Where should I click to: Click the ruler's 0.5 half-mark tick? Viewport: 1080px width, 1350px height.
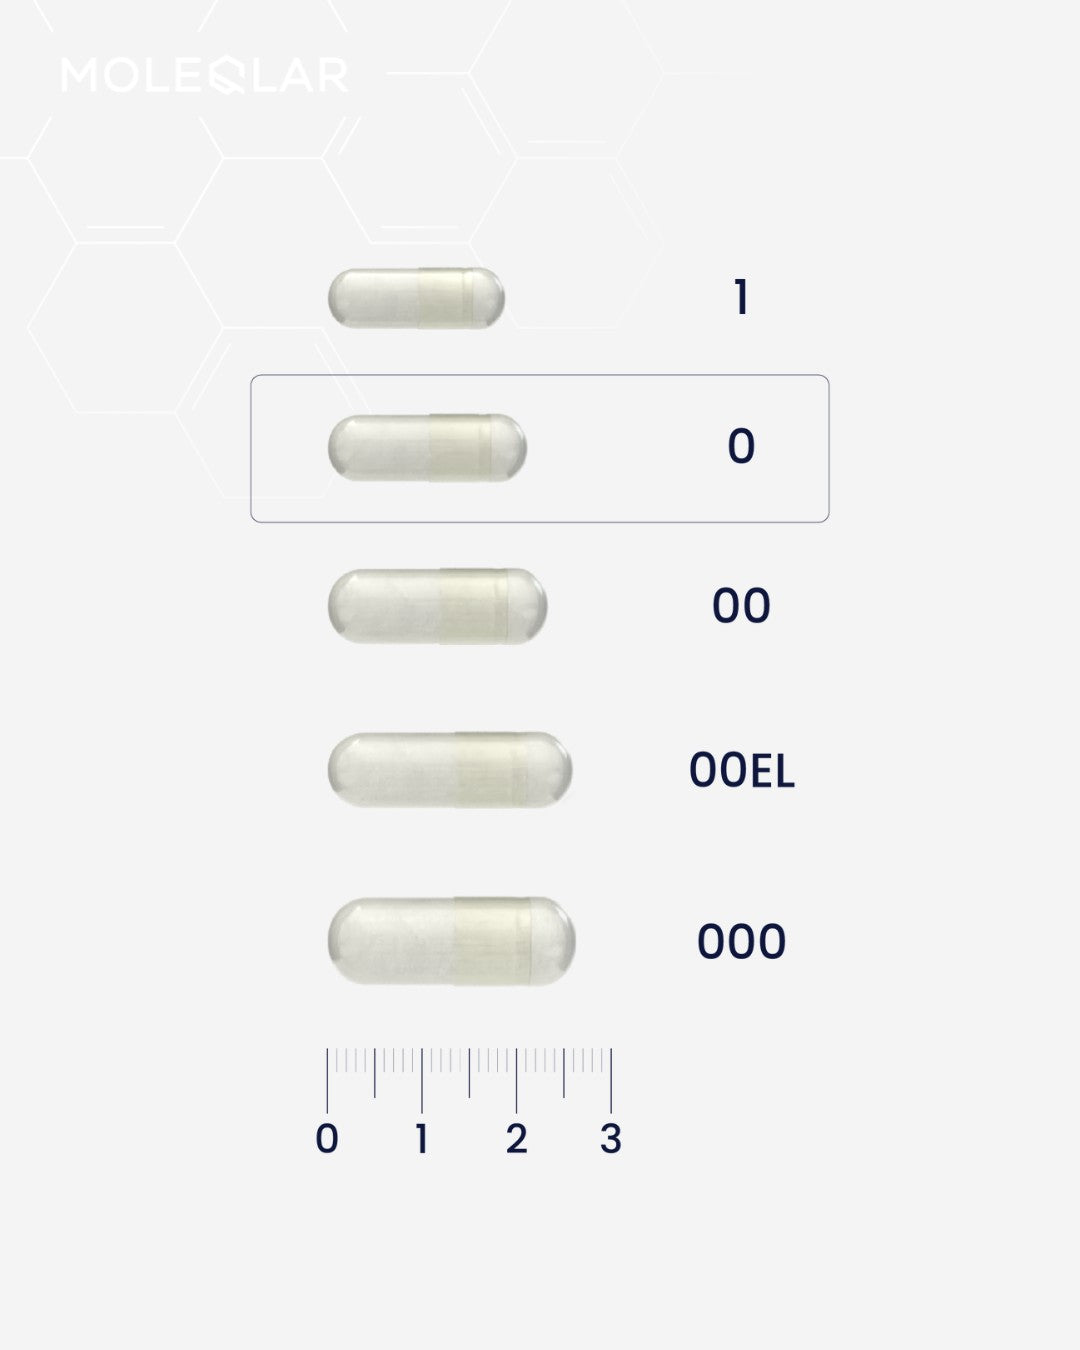click(x=375, y=1073)
